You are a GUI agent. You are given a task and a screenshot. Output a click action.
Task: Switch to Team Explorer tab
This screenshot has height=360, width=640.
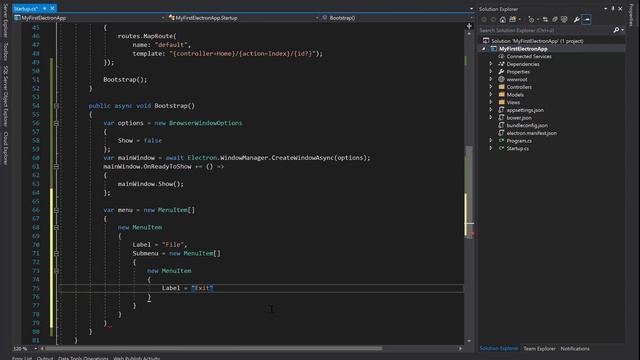pyautogui.click(x=539, y=349)
